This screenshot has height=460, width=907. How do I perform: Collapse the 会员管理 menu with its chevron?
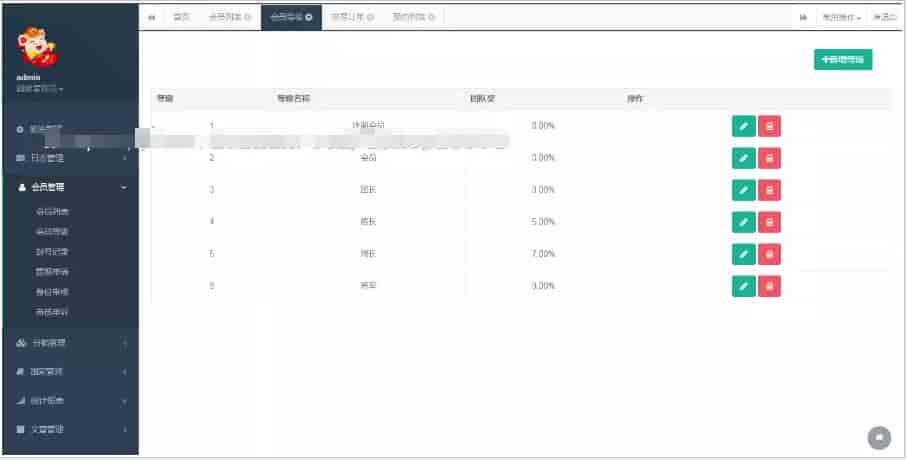[124, 187]
